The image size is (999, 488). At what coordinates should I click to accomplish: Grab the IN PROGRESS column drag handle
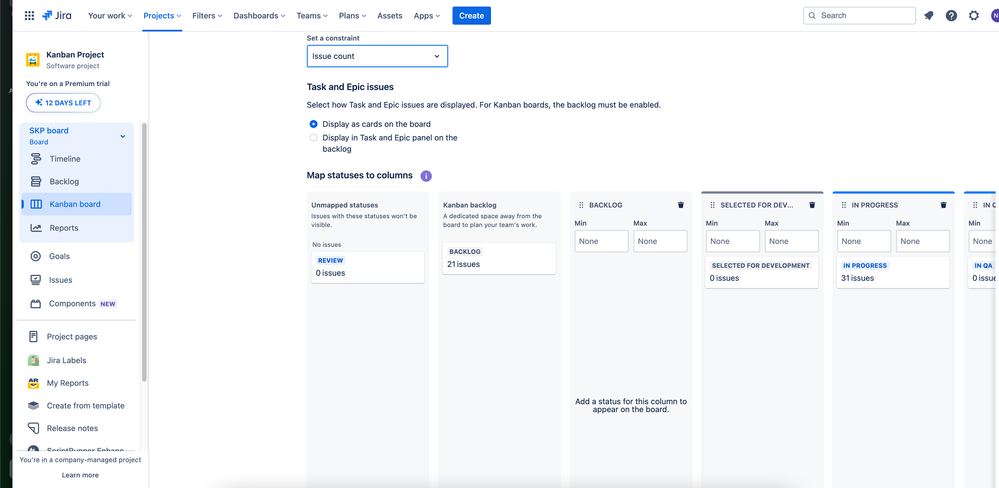[x=844, y=205]
